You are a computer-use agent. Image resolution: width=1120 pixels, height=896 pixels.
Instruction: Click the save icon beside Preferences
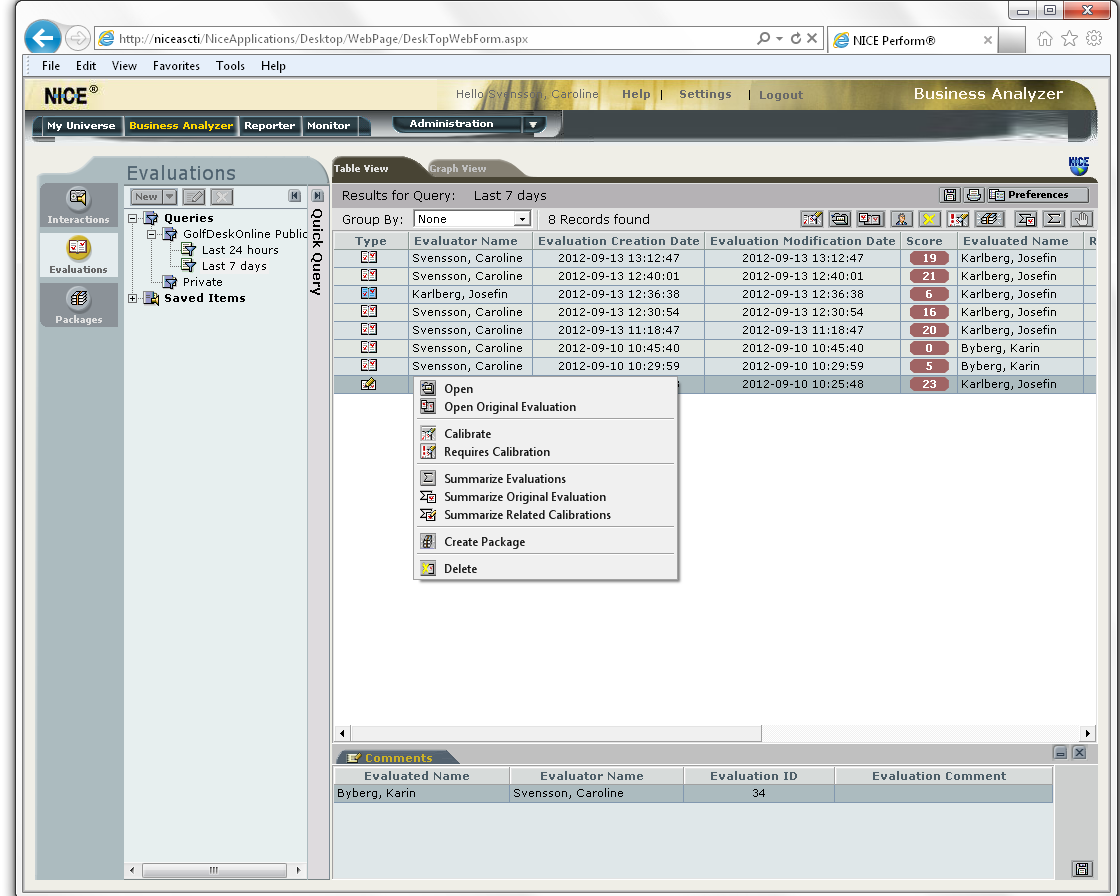click(950, 195)
